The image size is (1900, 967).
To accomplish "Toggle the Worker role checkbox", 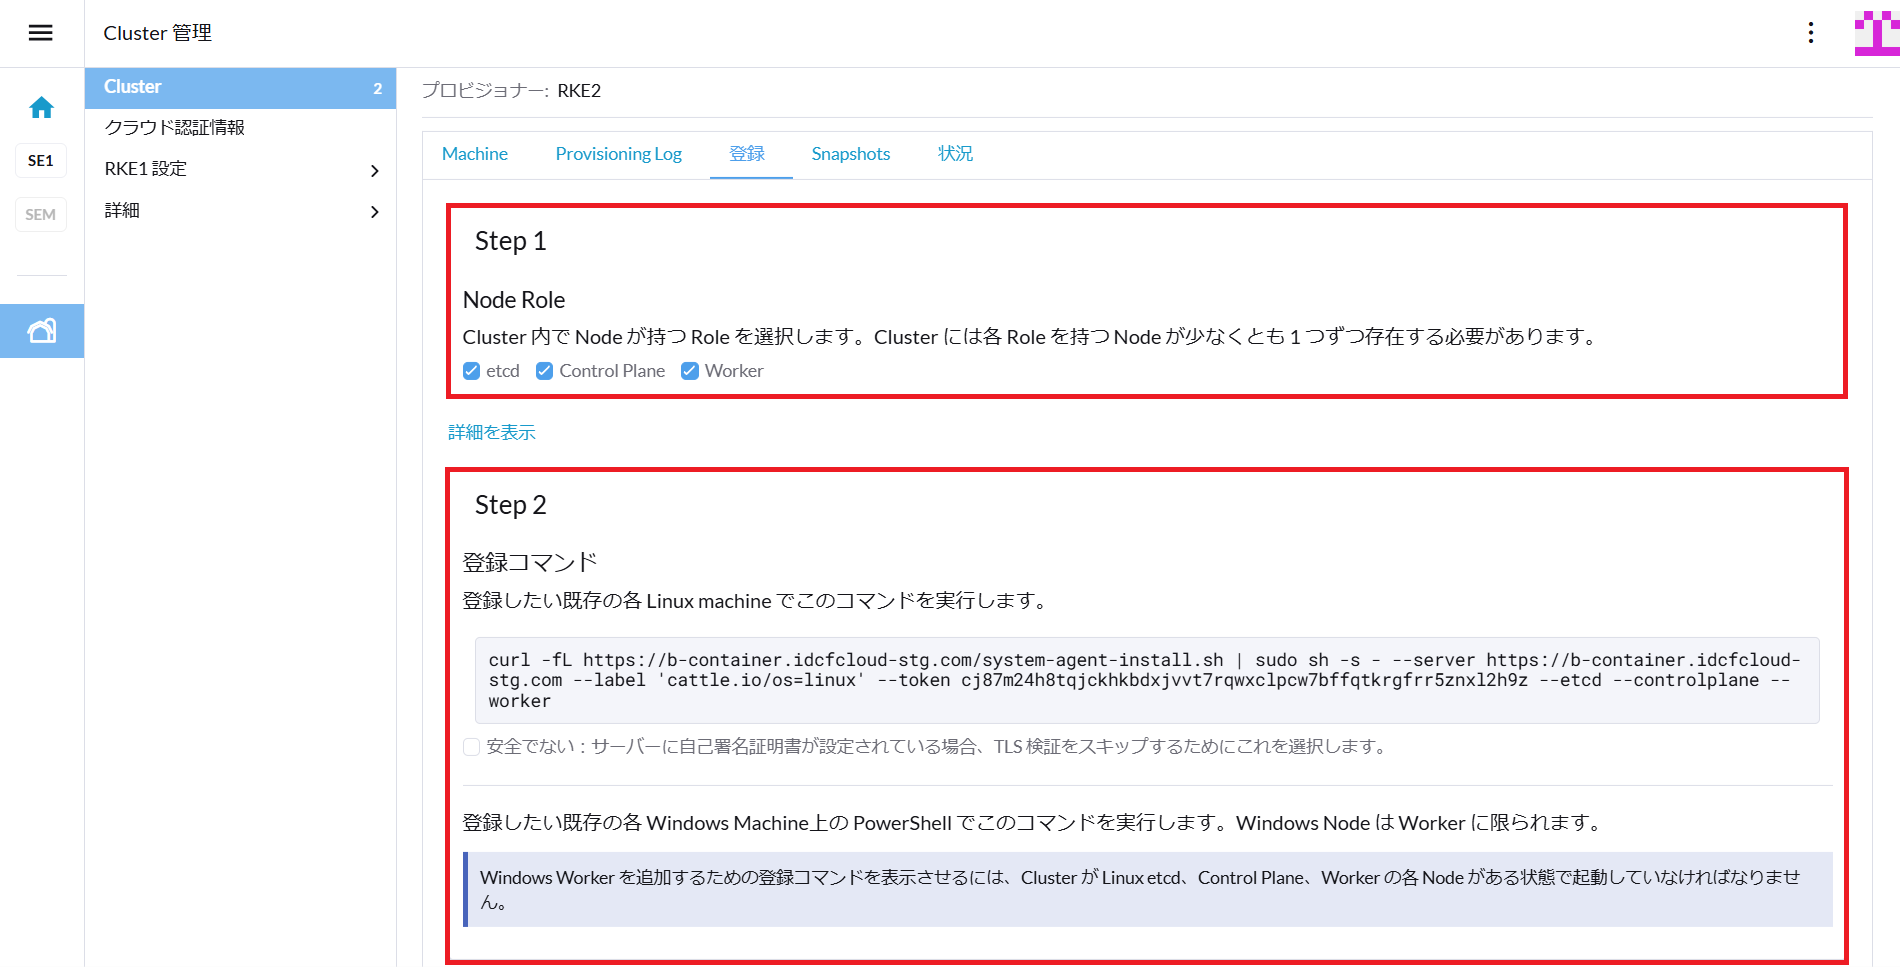I will click(690, 371).
